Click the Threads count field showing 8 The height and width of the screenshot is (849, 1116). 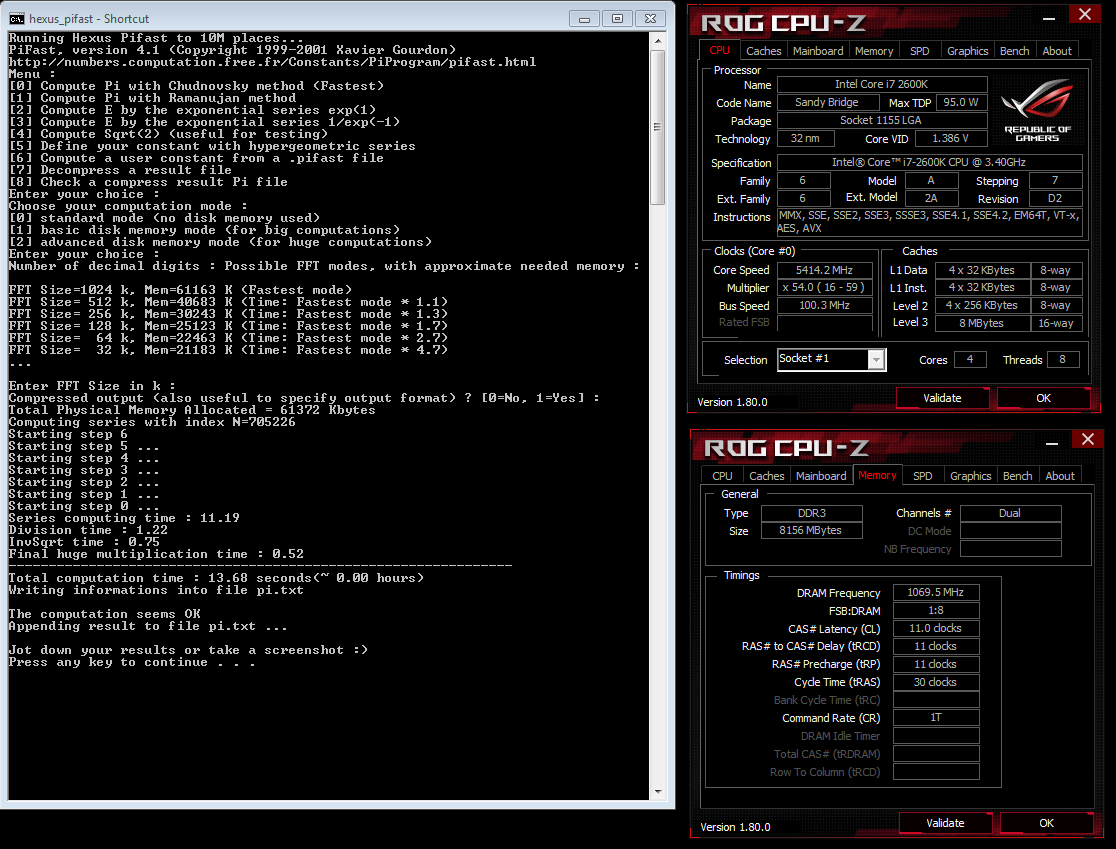(1063, 359)
